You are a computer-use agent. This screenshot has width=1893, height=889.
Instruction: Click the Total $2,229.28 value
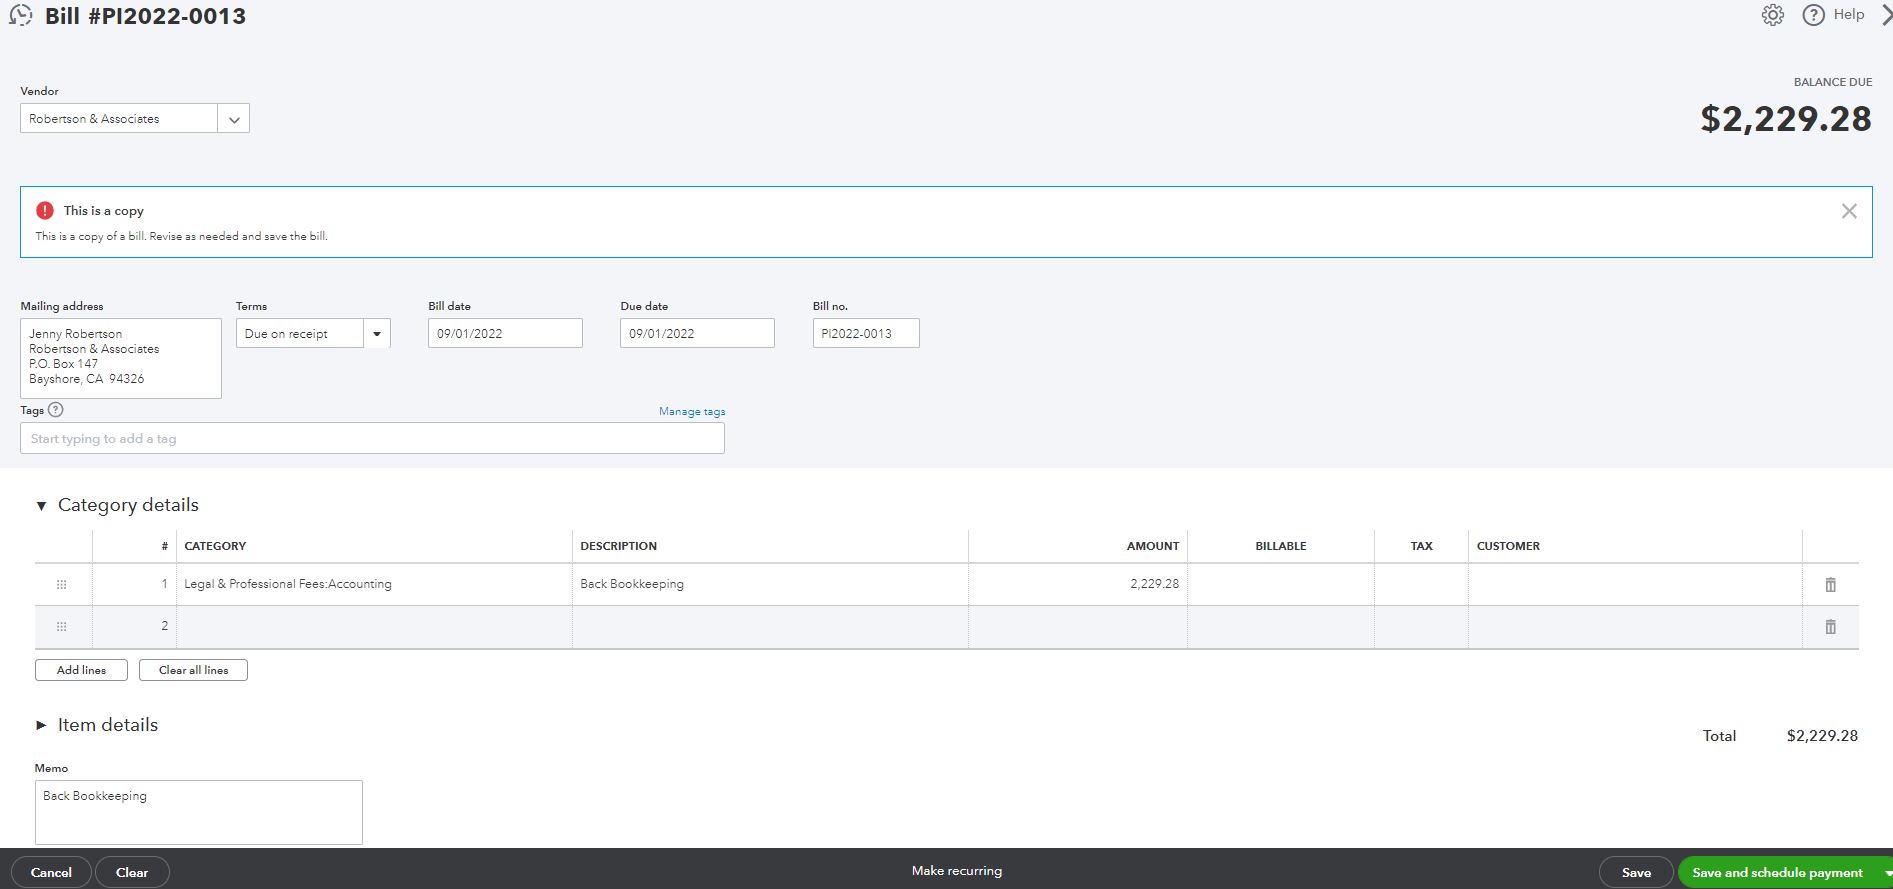1822,736
